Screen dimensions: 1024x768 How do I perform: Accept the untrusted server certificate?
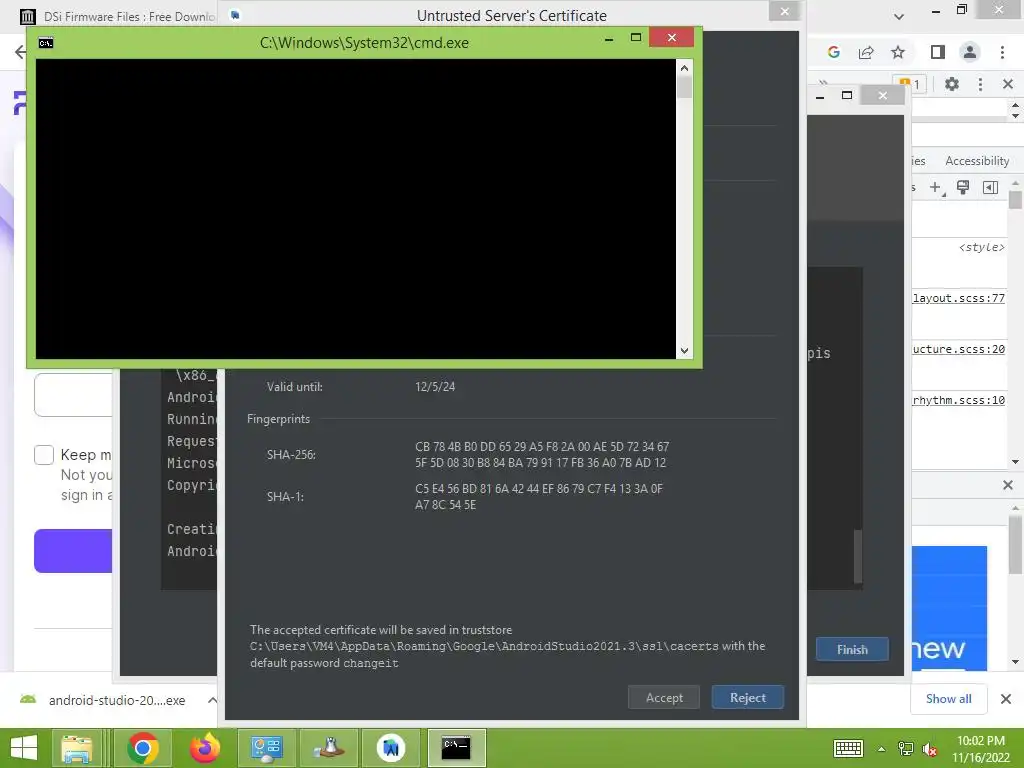(664, 697)
